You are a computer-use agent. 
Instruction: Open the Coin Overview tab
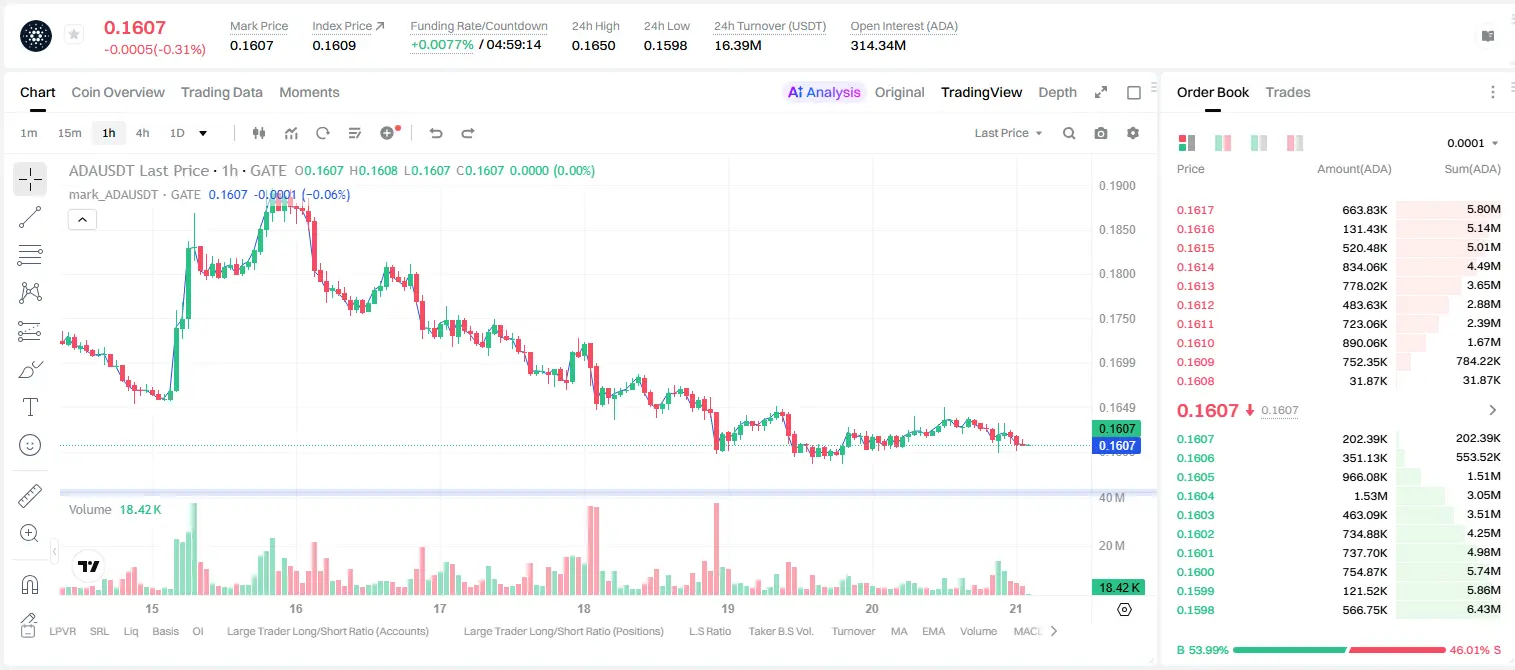[x=118, y=92]
